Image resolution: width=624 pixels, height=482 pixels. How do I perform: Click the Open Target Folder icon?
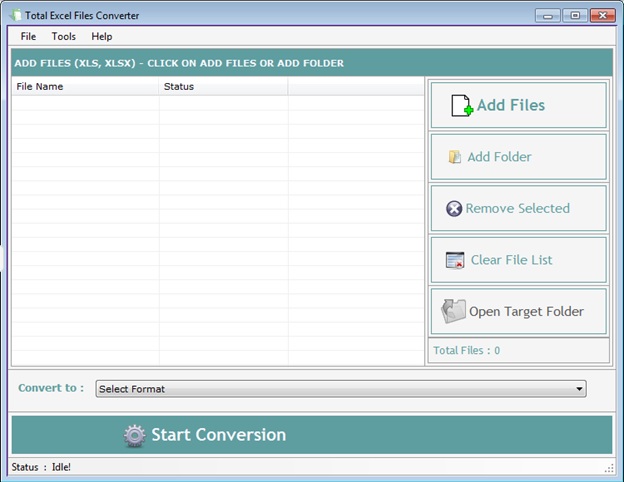454,311
